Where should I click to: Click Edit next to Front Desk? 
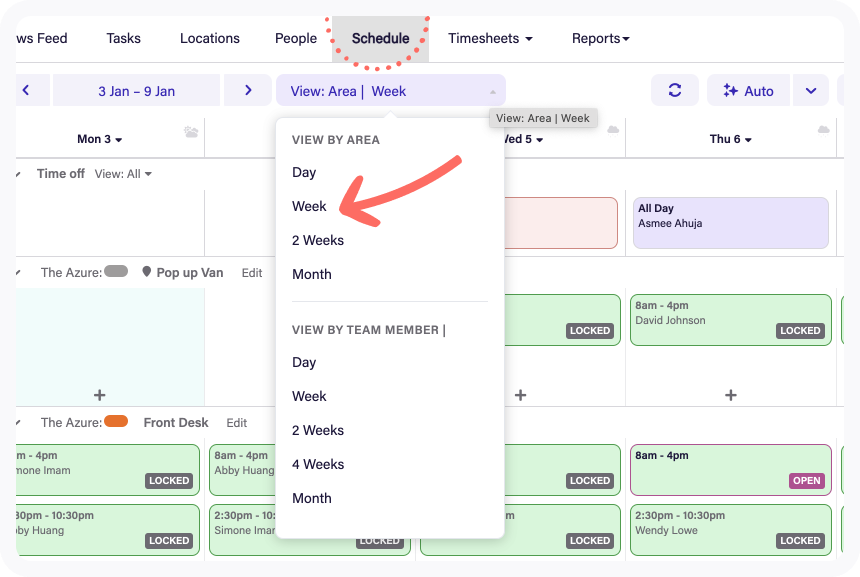tap(236, 423)
